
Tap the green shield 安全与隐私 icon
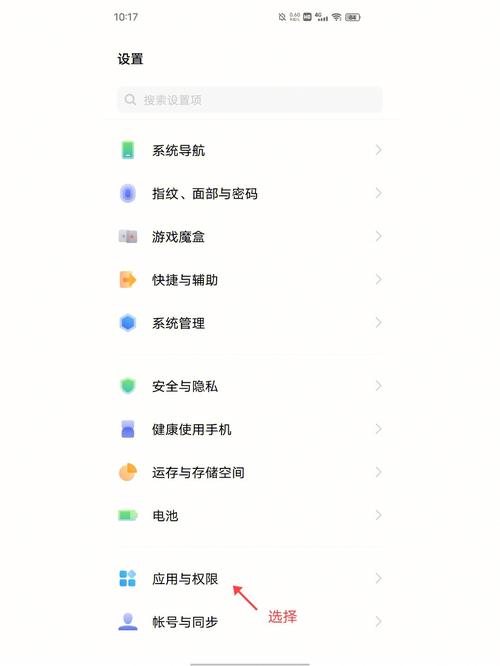(x=128, y=386)
